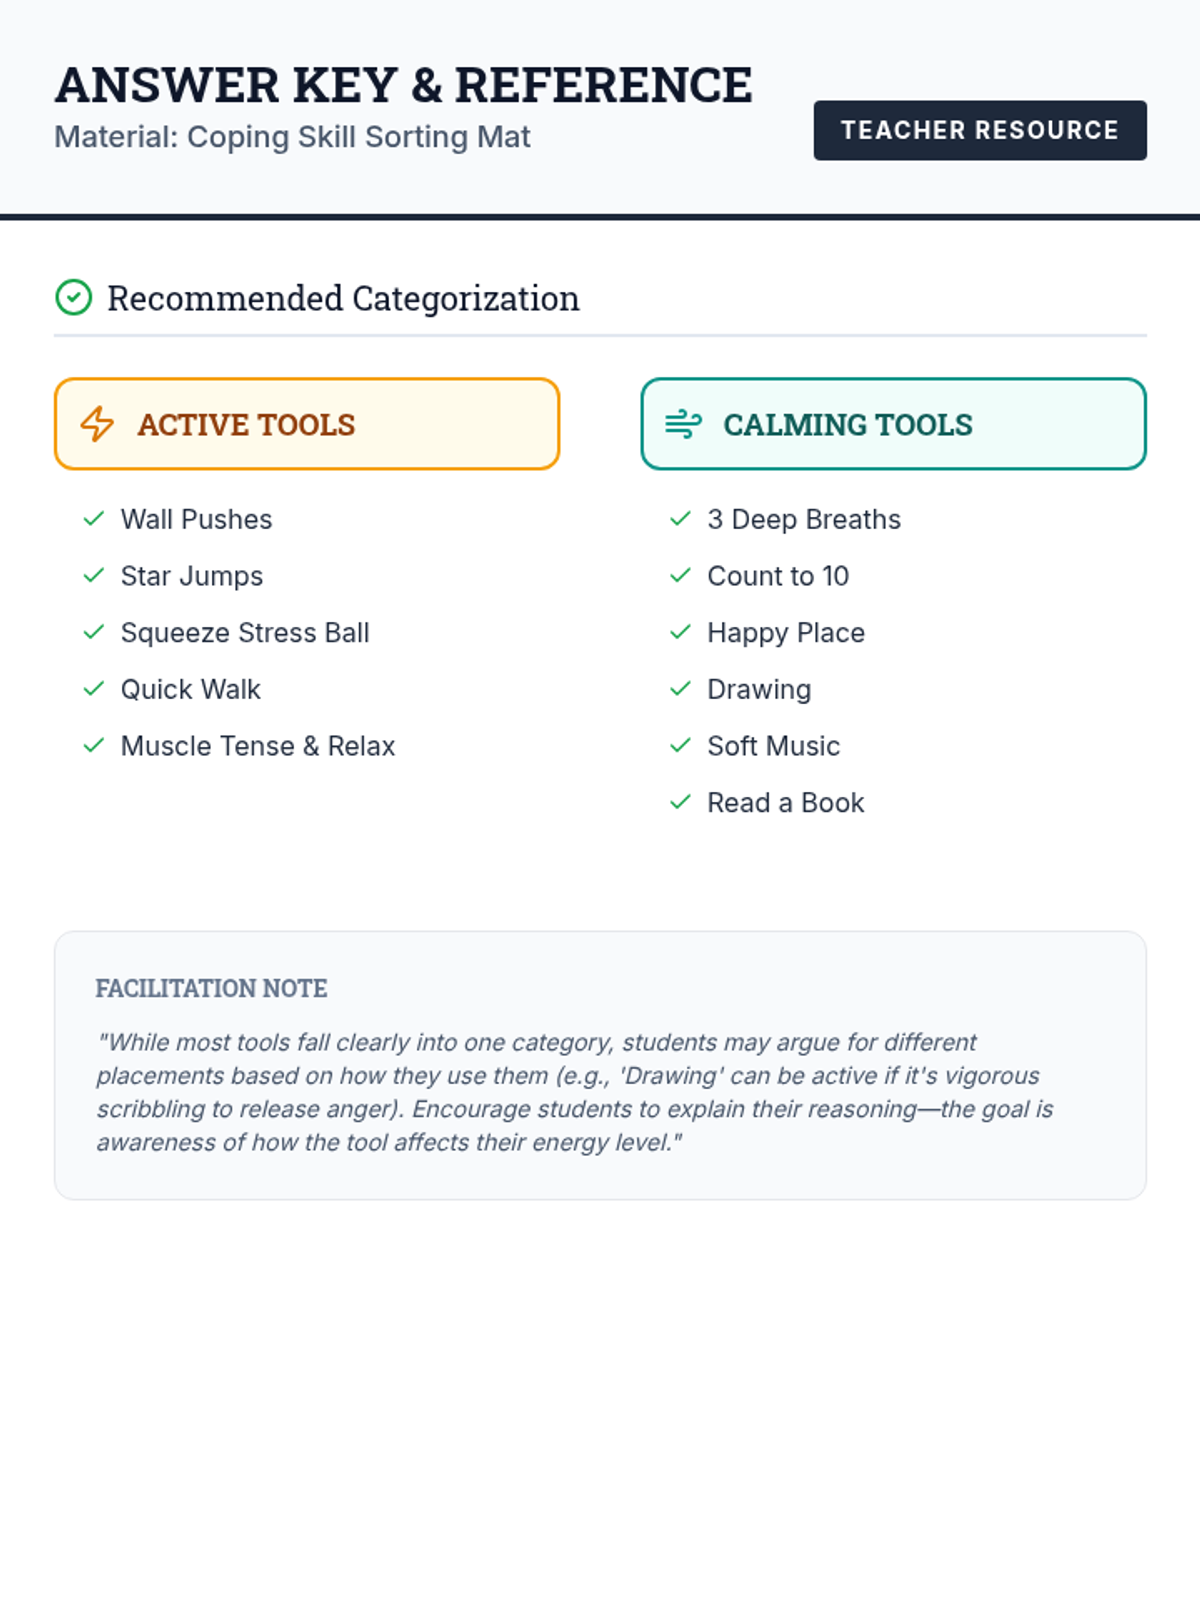
Task: Click the checkmark next to Soft Music
Action: click(680, 746)
